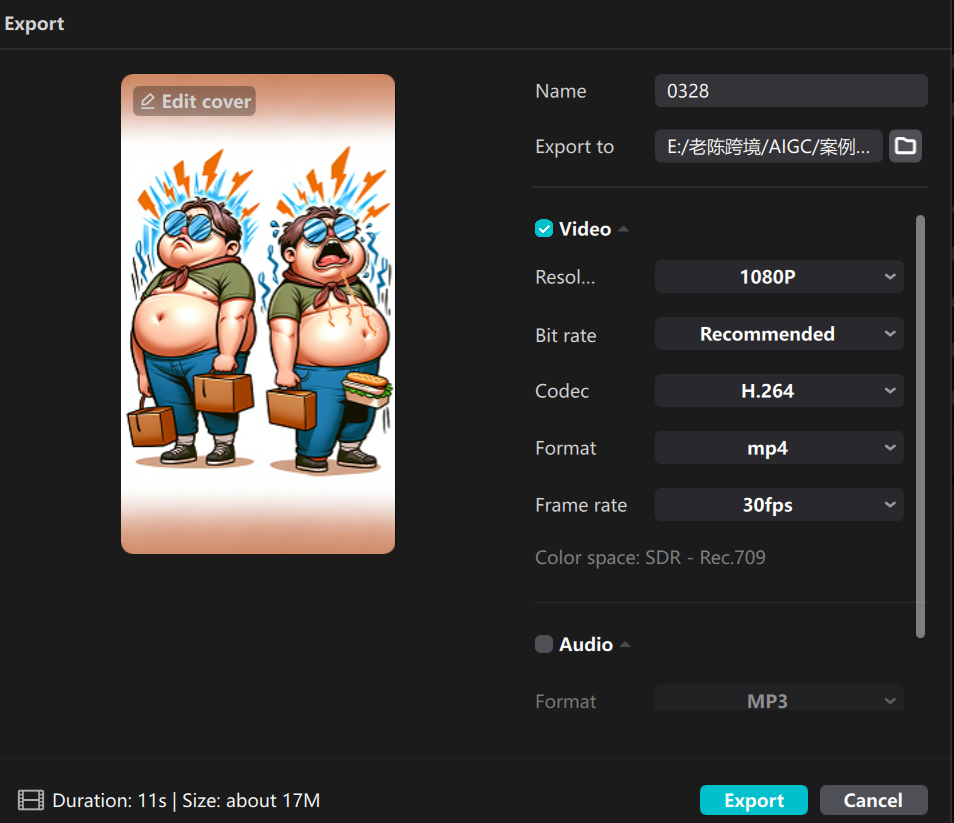Click the Name field containing 0328
Image resolution: width=954 pixels, height=823 pixels.
pos(791,91)
